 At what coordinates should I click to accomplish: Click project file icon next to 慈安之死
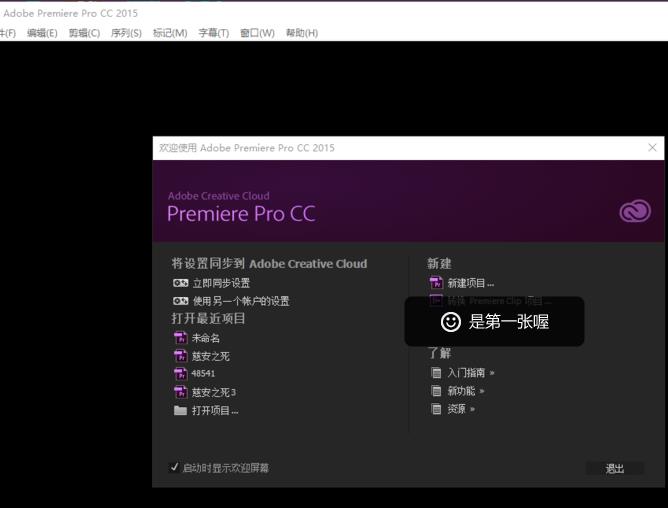click(x=181, y=356)
